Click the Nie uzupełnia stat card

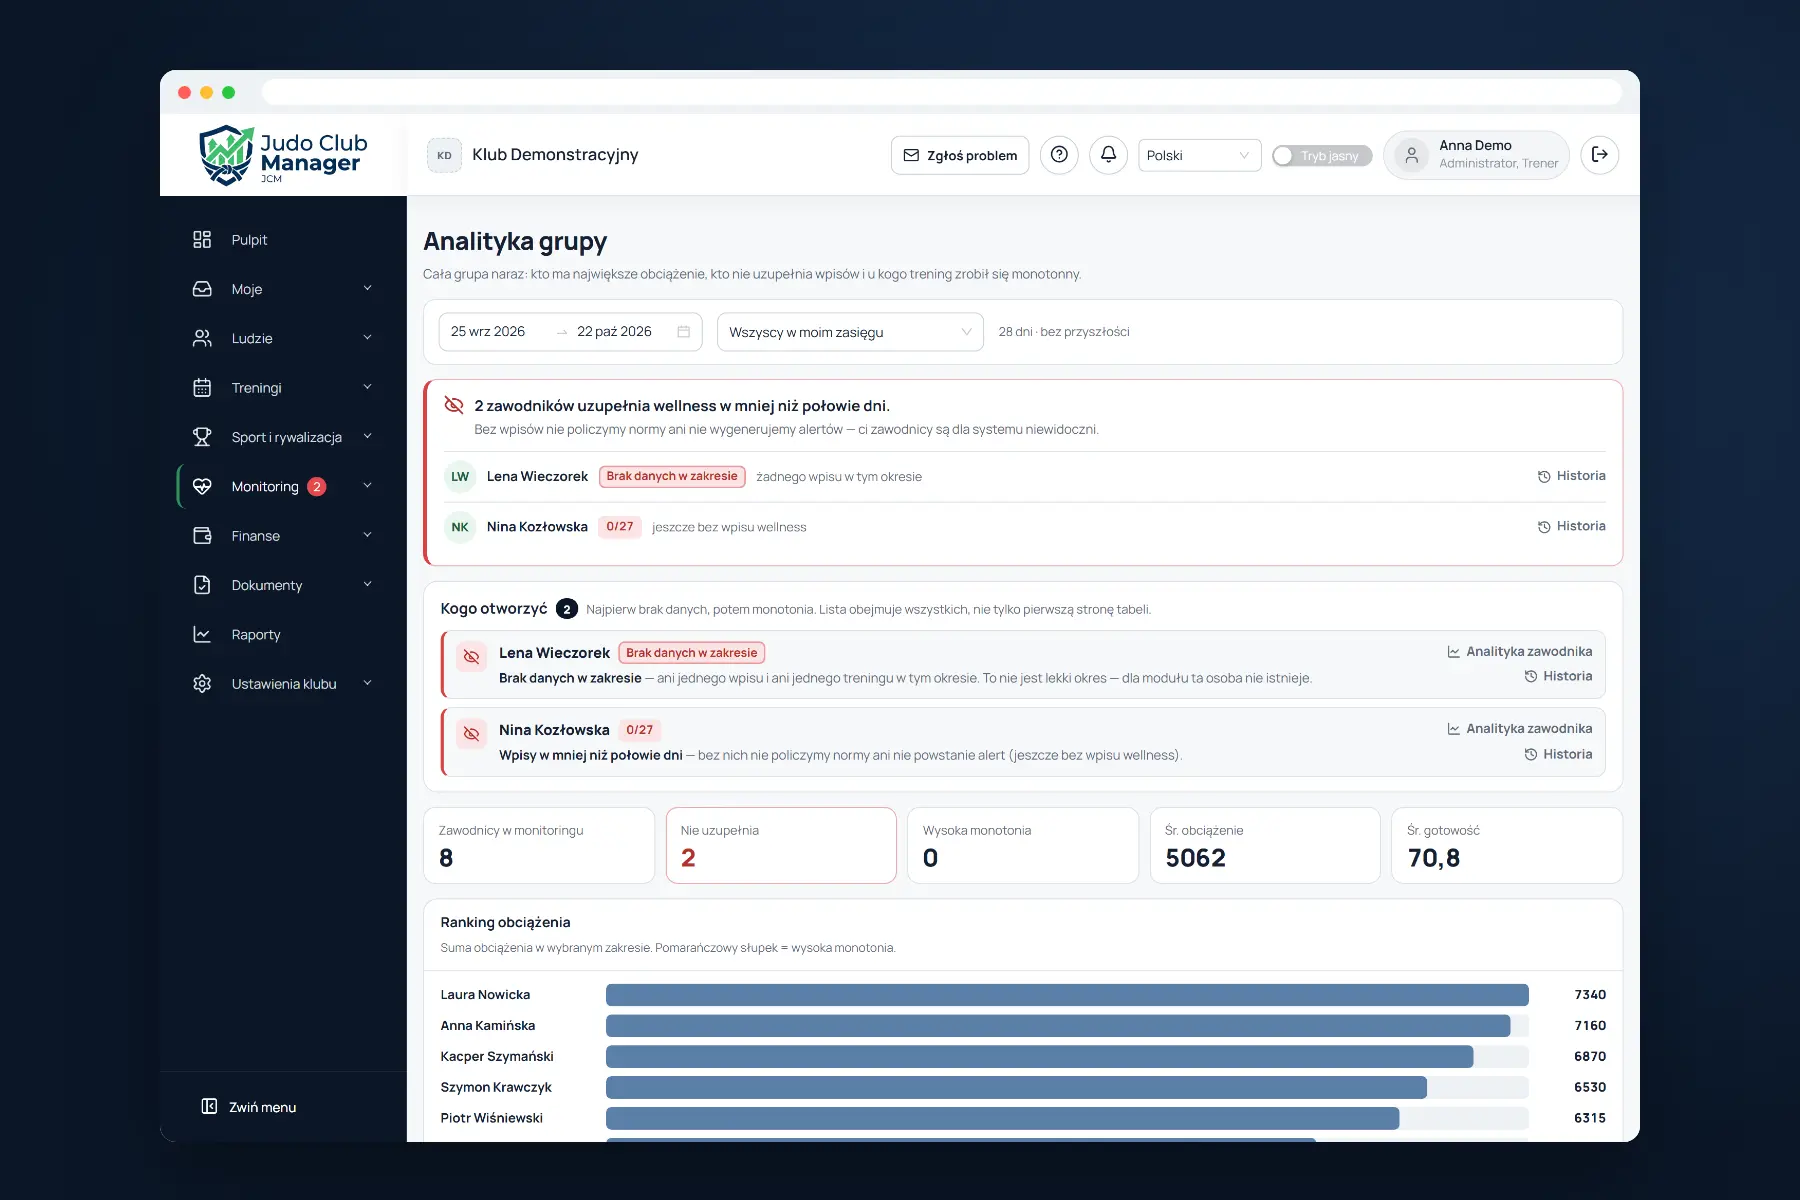click(781, 846)
